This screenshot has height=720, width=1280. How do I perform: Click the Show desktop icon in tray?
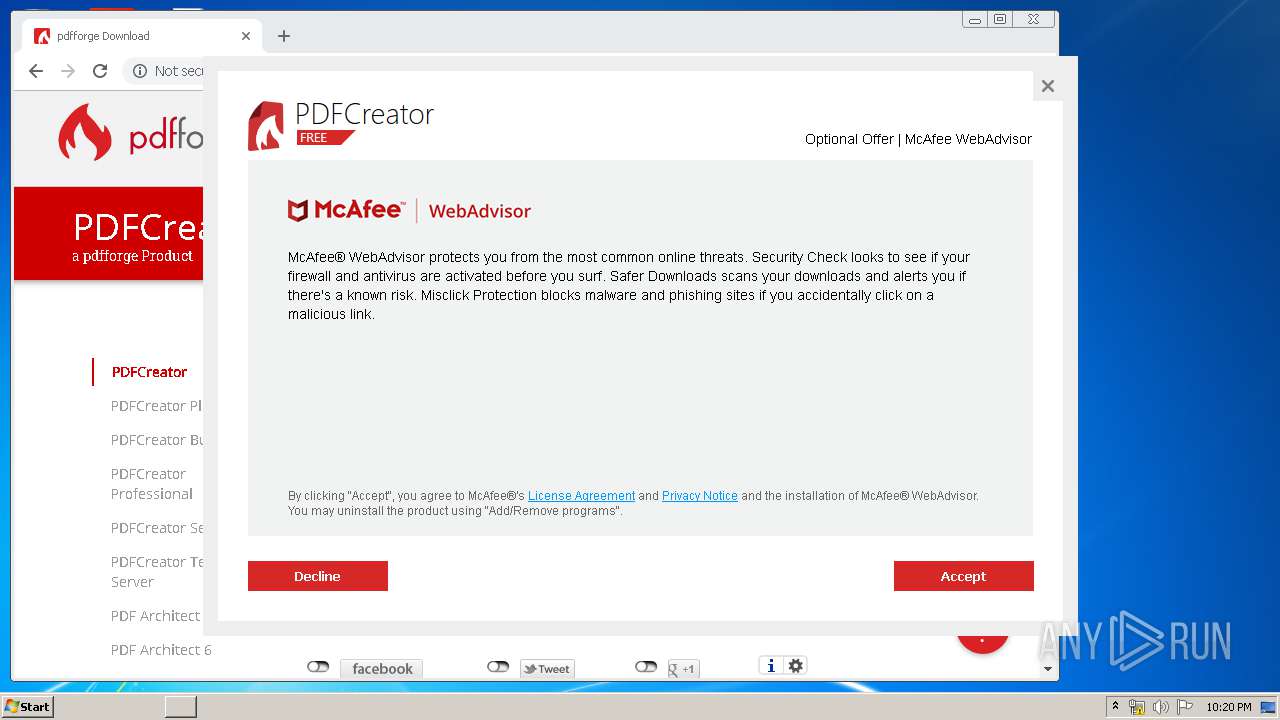[x=1268, y=707]
